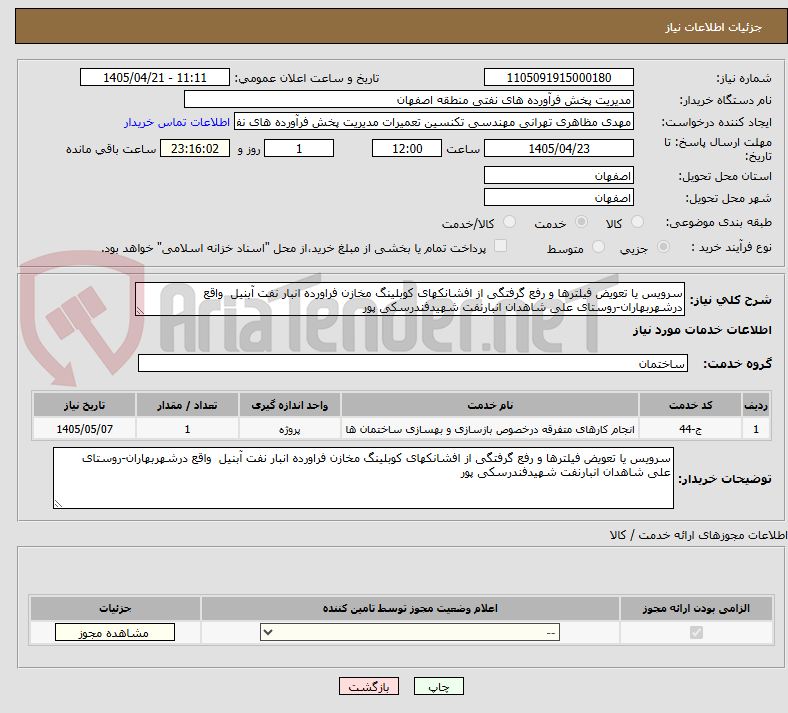The width and height of the screenshot is (788, 713).
Task: Click the طبقه بندی موضوعی label
Action: [x=719, y=222]
